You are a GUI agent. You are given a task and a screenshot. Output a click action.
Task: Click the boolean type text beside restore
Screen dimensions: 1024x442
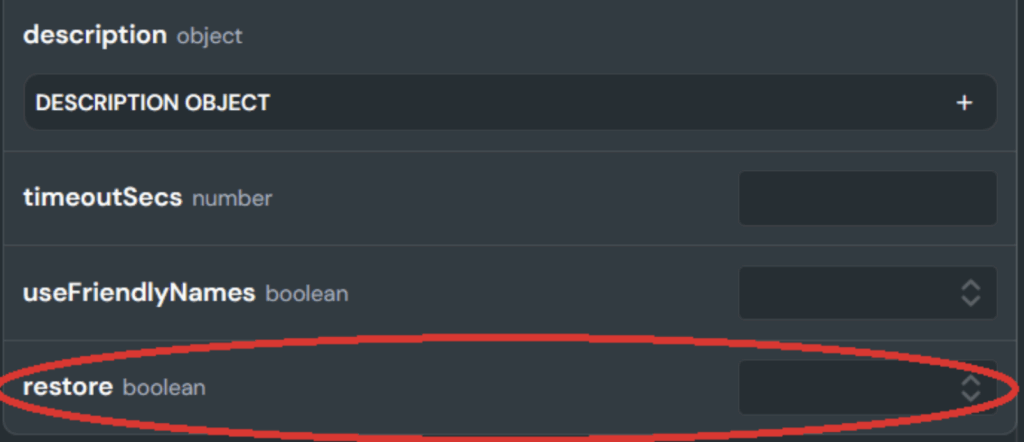(164, 388)
